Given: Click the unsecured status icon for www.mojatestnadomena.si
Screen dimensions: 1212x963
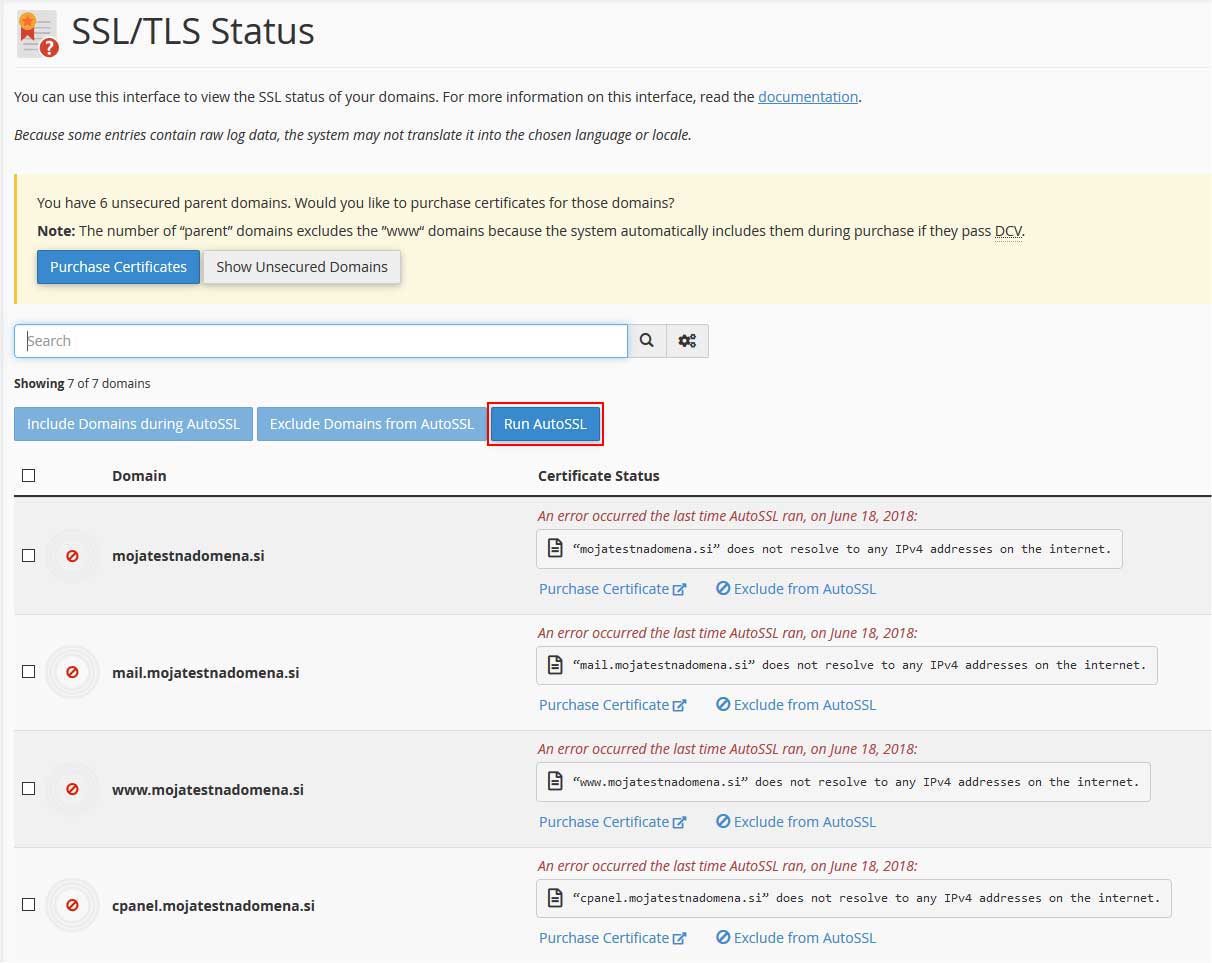Looking at the screenshot, I should [72, 789].
